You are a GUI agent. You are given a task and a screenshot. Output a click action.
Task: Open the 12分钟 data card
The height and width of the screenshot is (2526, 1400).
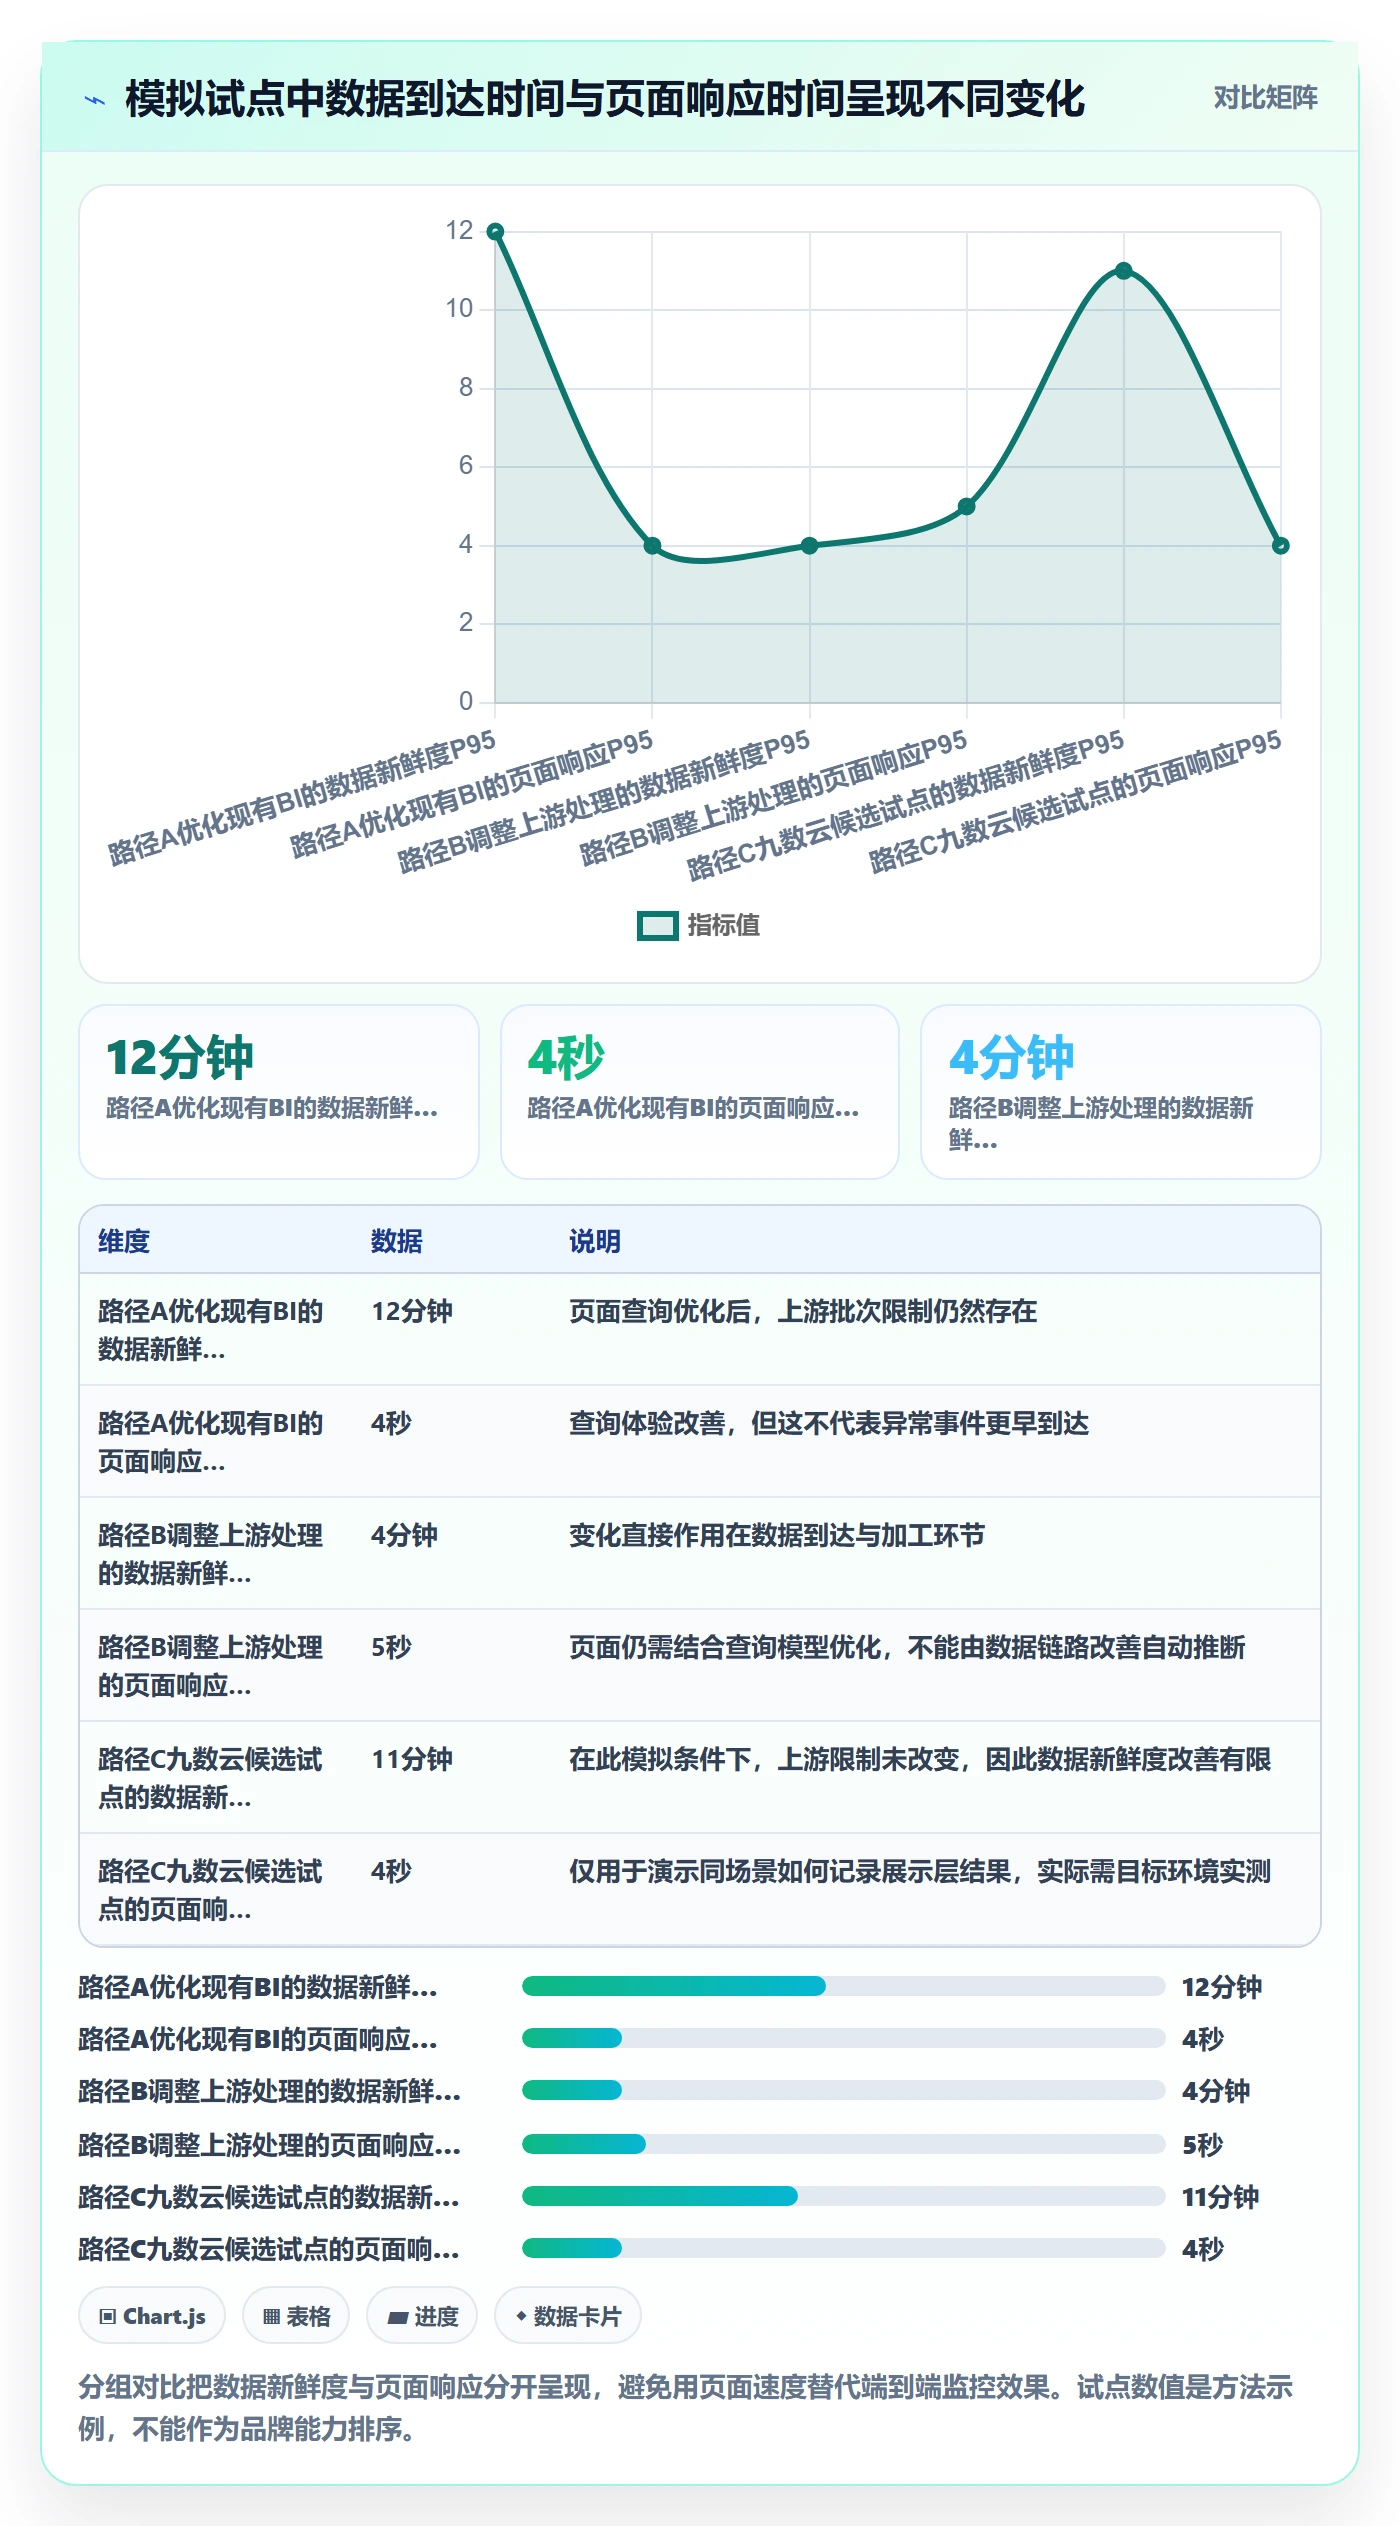click(279, 1092)
